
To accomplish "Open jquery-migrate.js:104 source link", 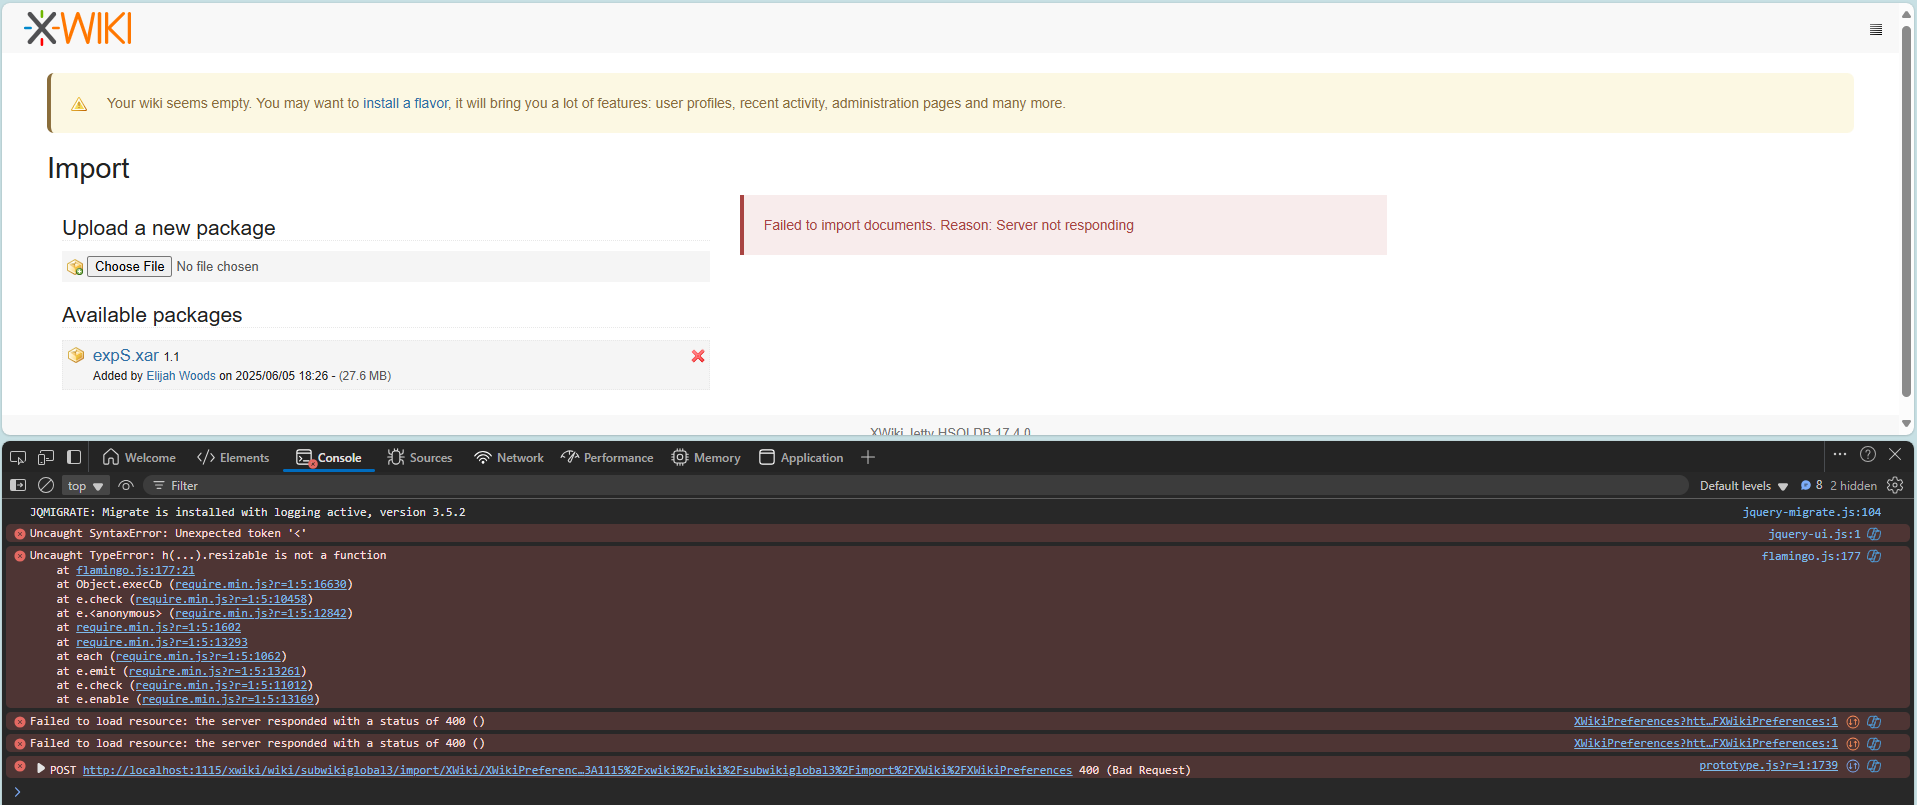I will pos(1811,512).
